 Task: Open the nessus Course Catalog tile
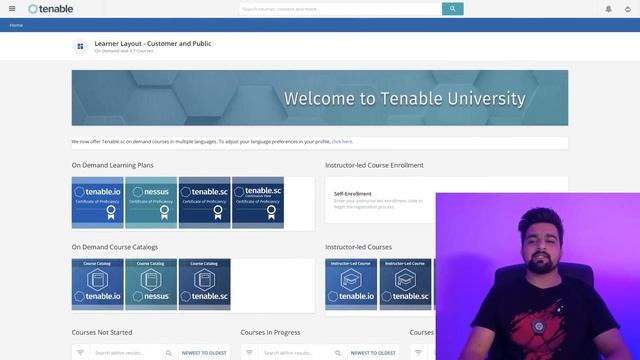point(151,284)
